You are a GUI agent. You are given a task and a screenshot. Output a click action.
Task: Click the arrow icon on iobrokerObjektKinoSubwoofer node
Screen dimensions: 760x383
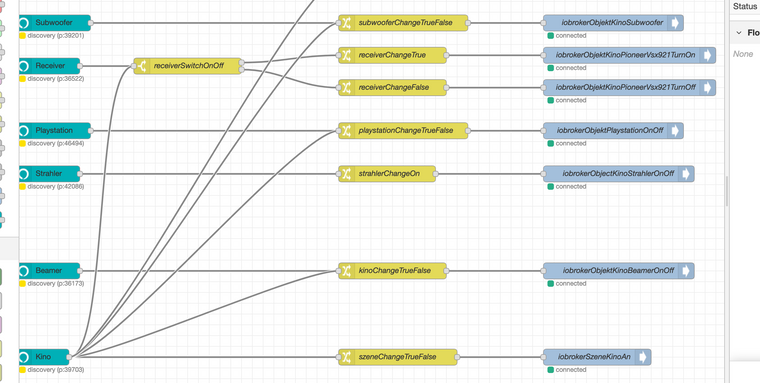675,23
